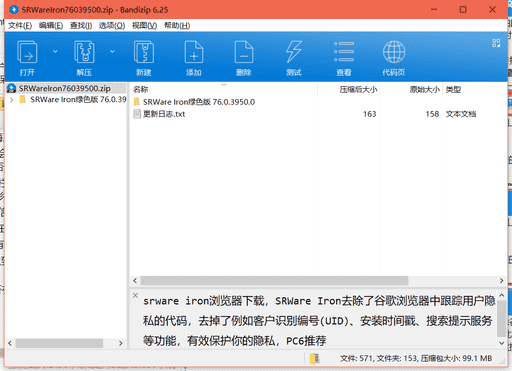The image size is (512, 371).
Task: Select the 更新日志.txt file
Action: tap(164, 114)
